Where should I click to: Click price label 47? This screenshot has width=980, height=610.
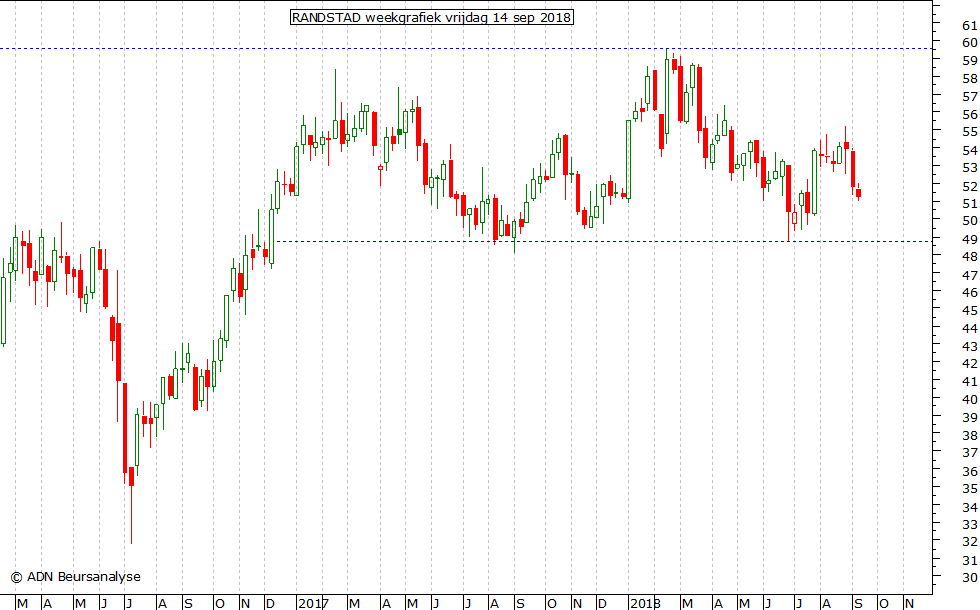[x=969, y=275]
